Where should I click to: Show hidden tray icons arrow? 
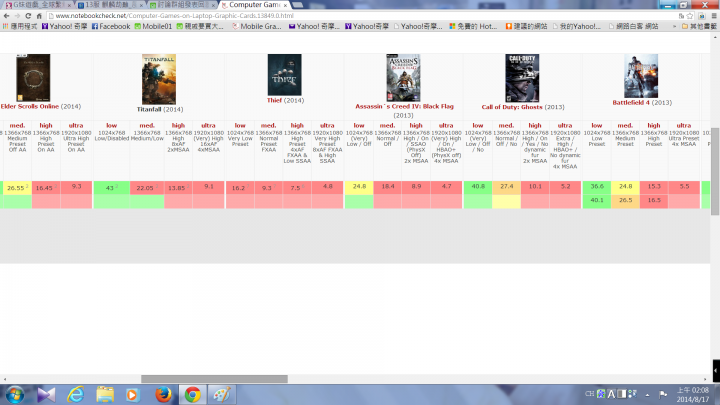coord(647,394)
